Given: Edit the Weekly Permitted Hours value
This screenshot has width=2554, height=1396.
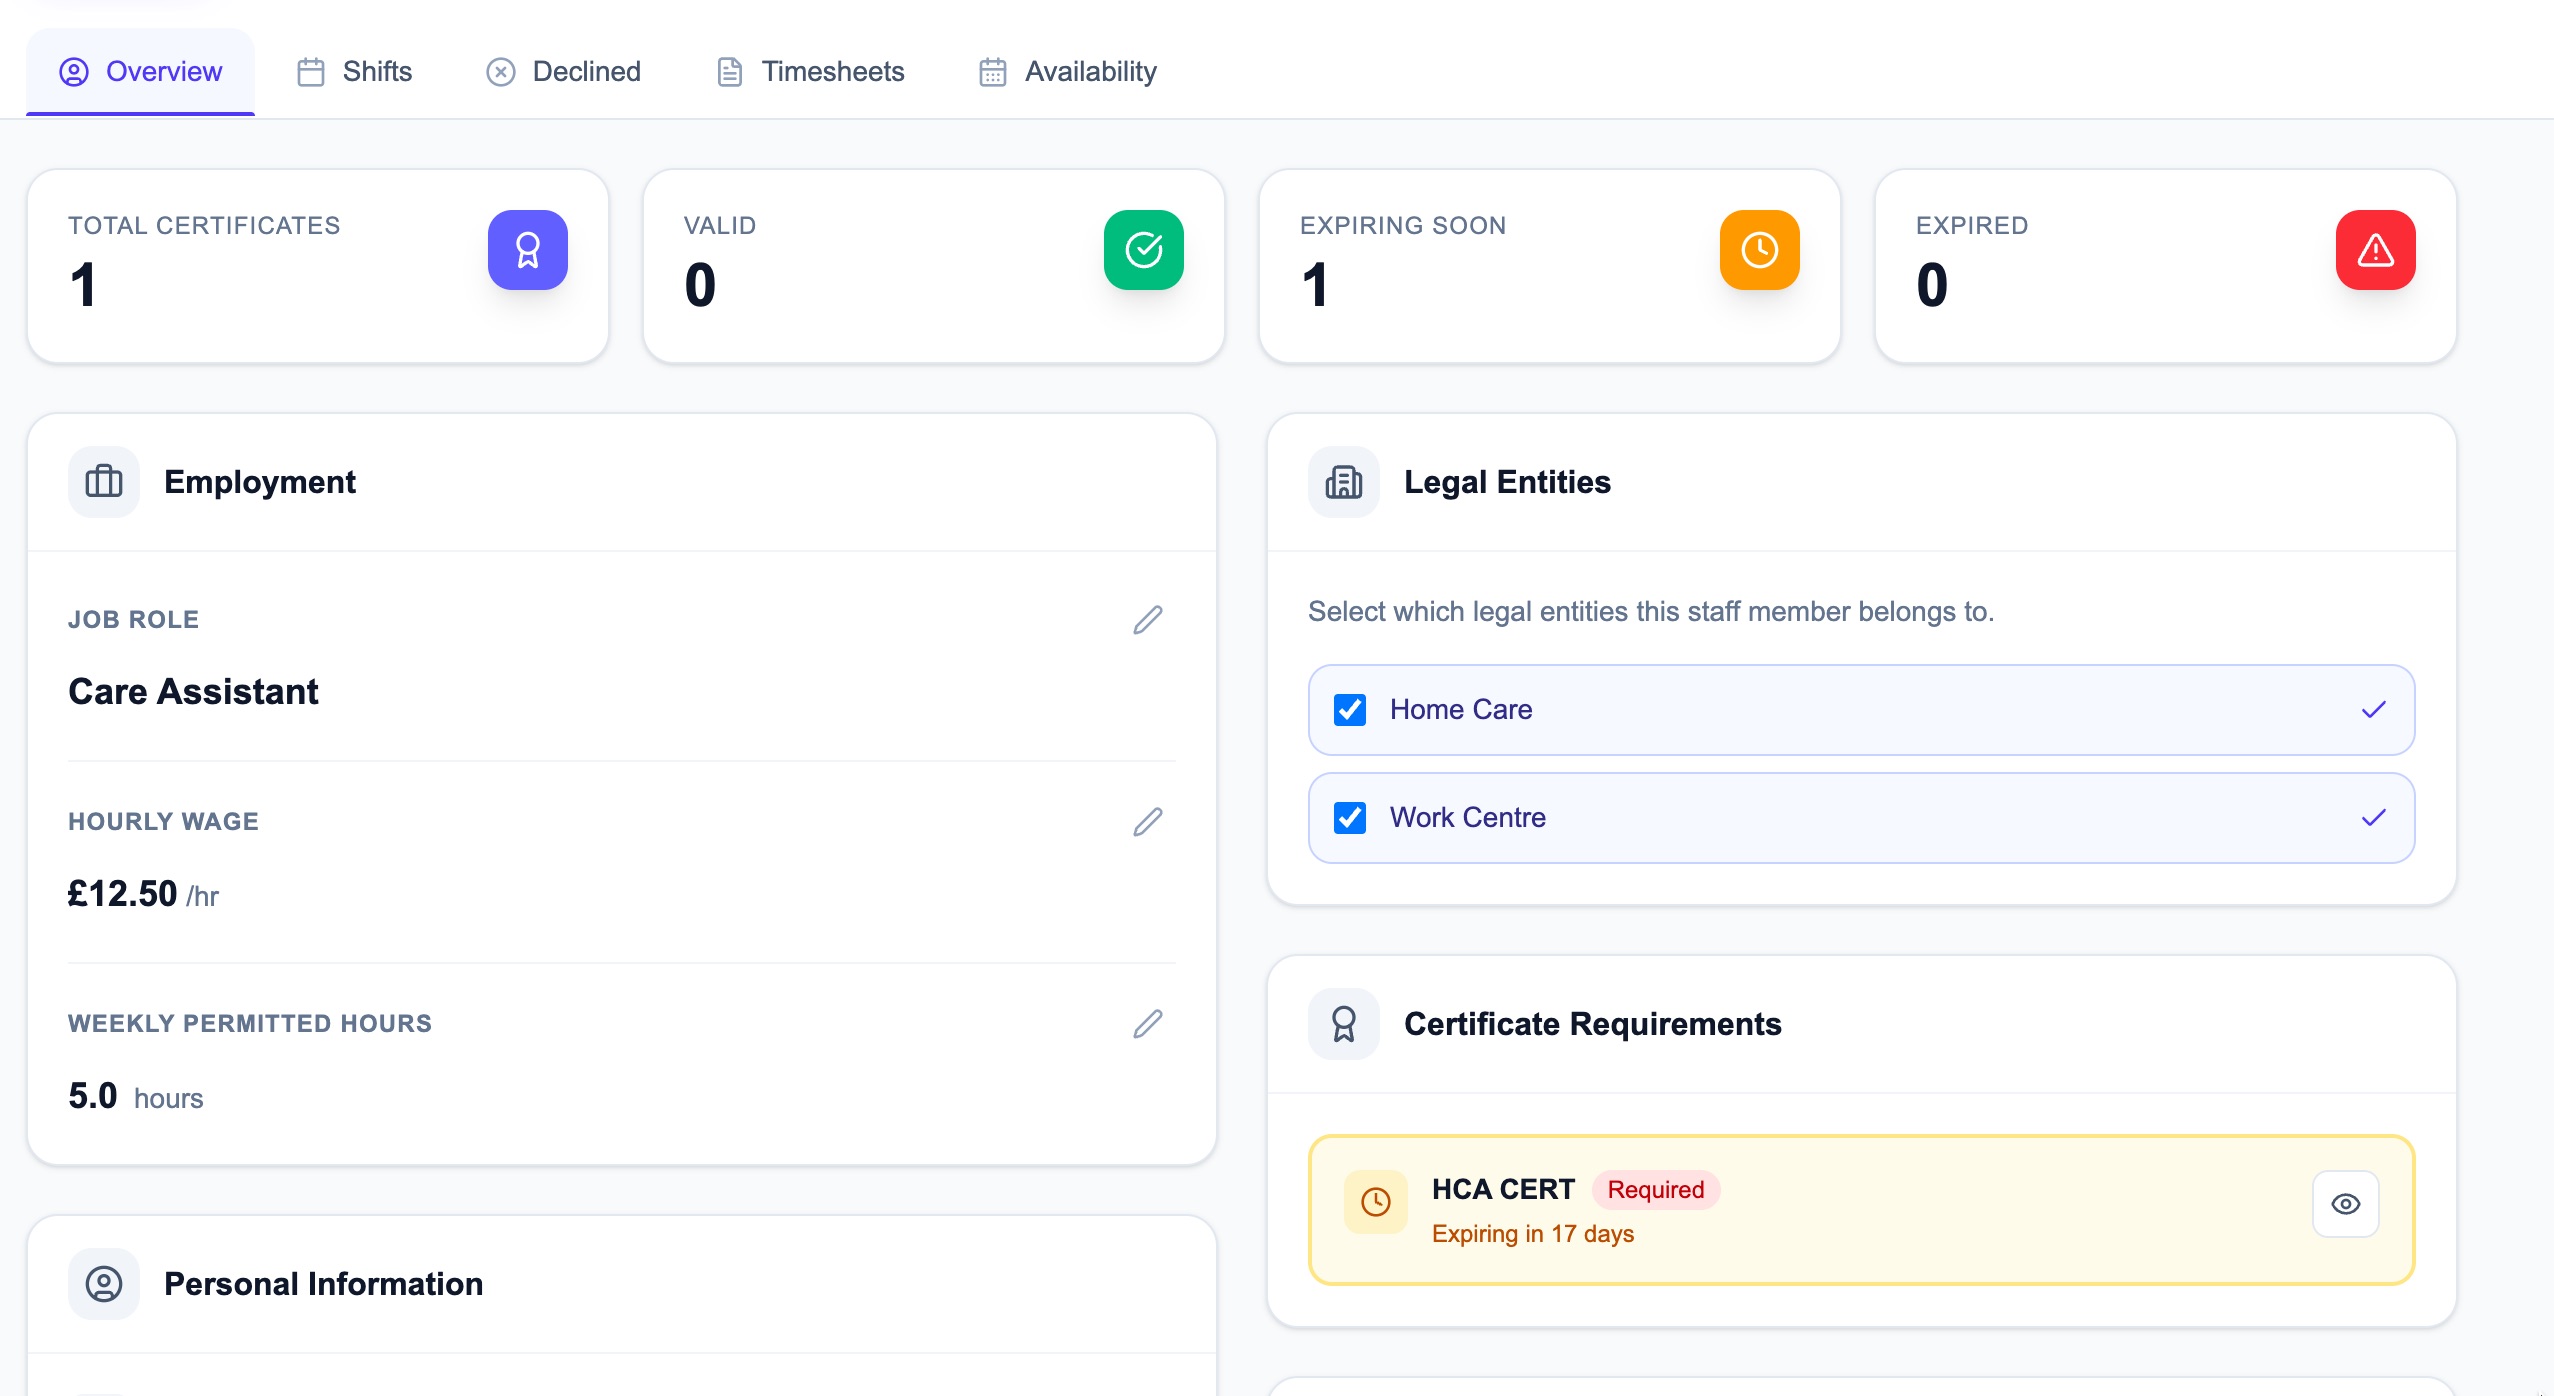Looking at the screenshot, I should pos(1147,1023).
